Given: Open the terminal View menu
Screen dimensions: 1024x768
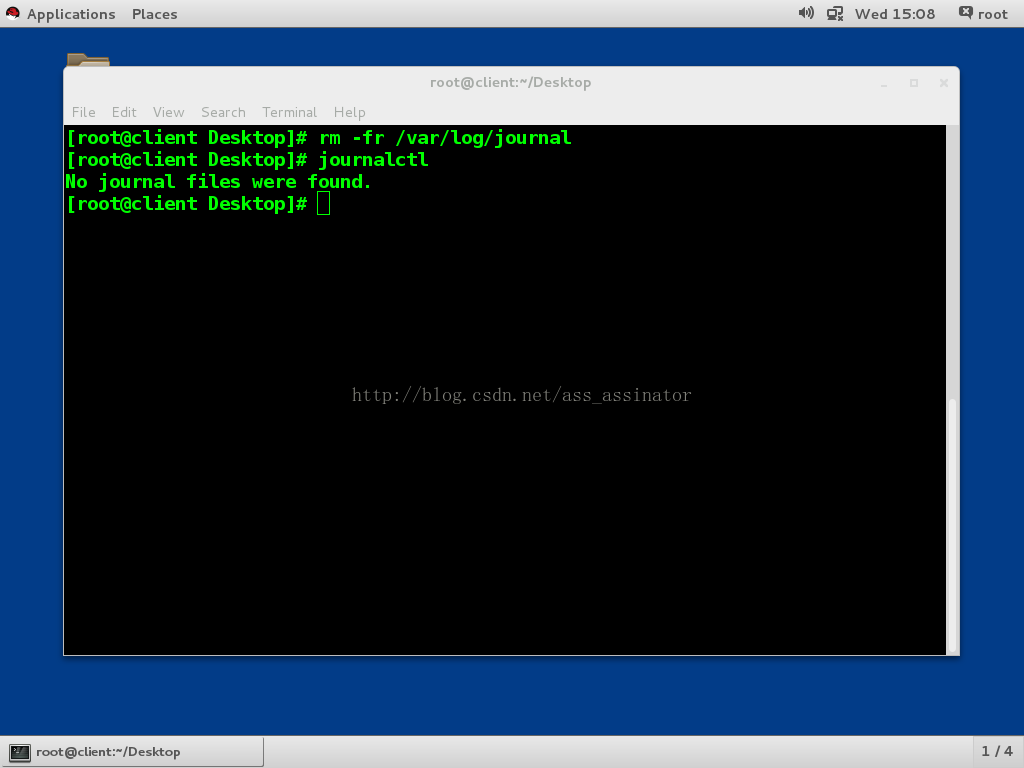Looking at the screenshot, I should click(x=168, y=112).
